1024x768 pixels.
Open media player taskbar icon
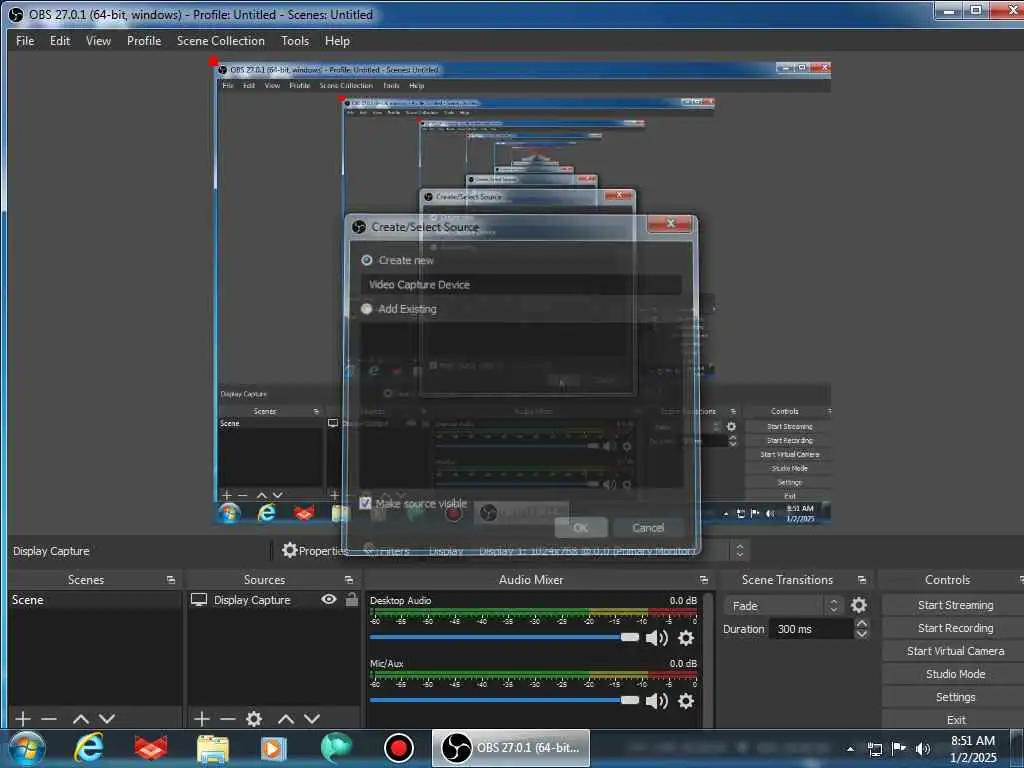274,749
